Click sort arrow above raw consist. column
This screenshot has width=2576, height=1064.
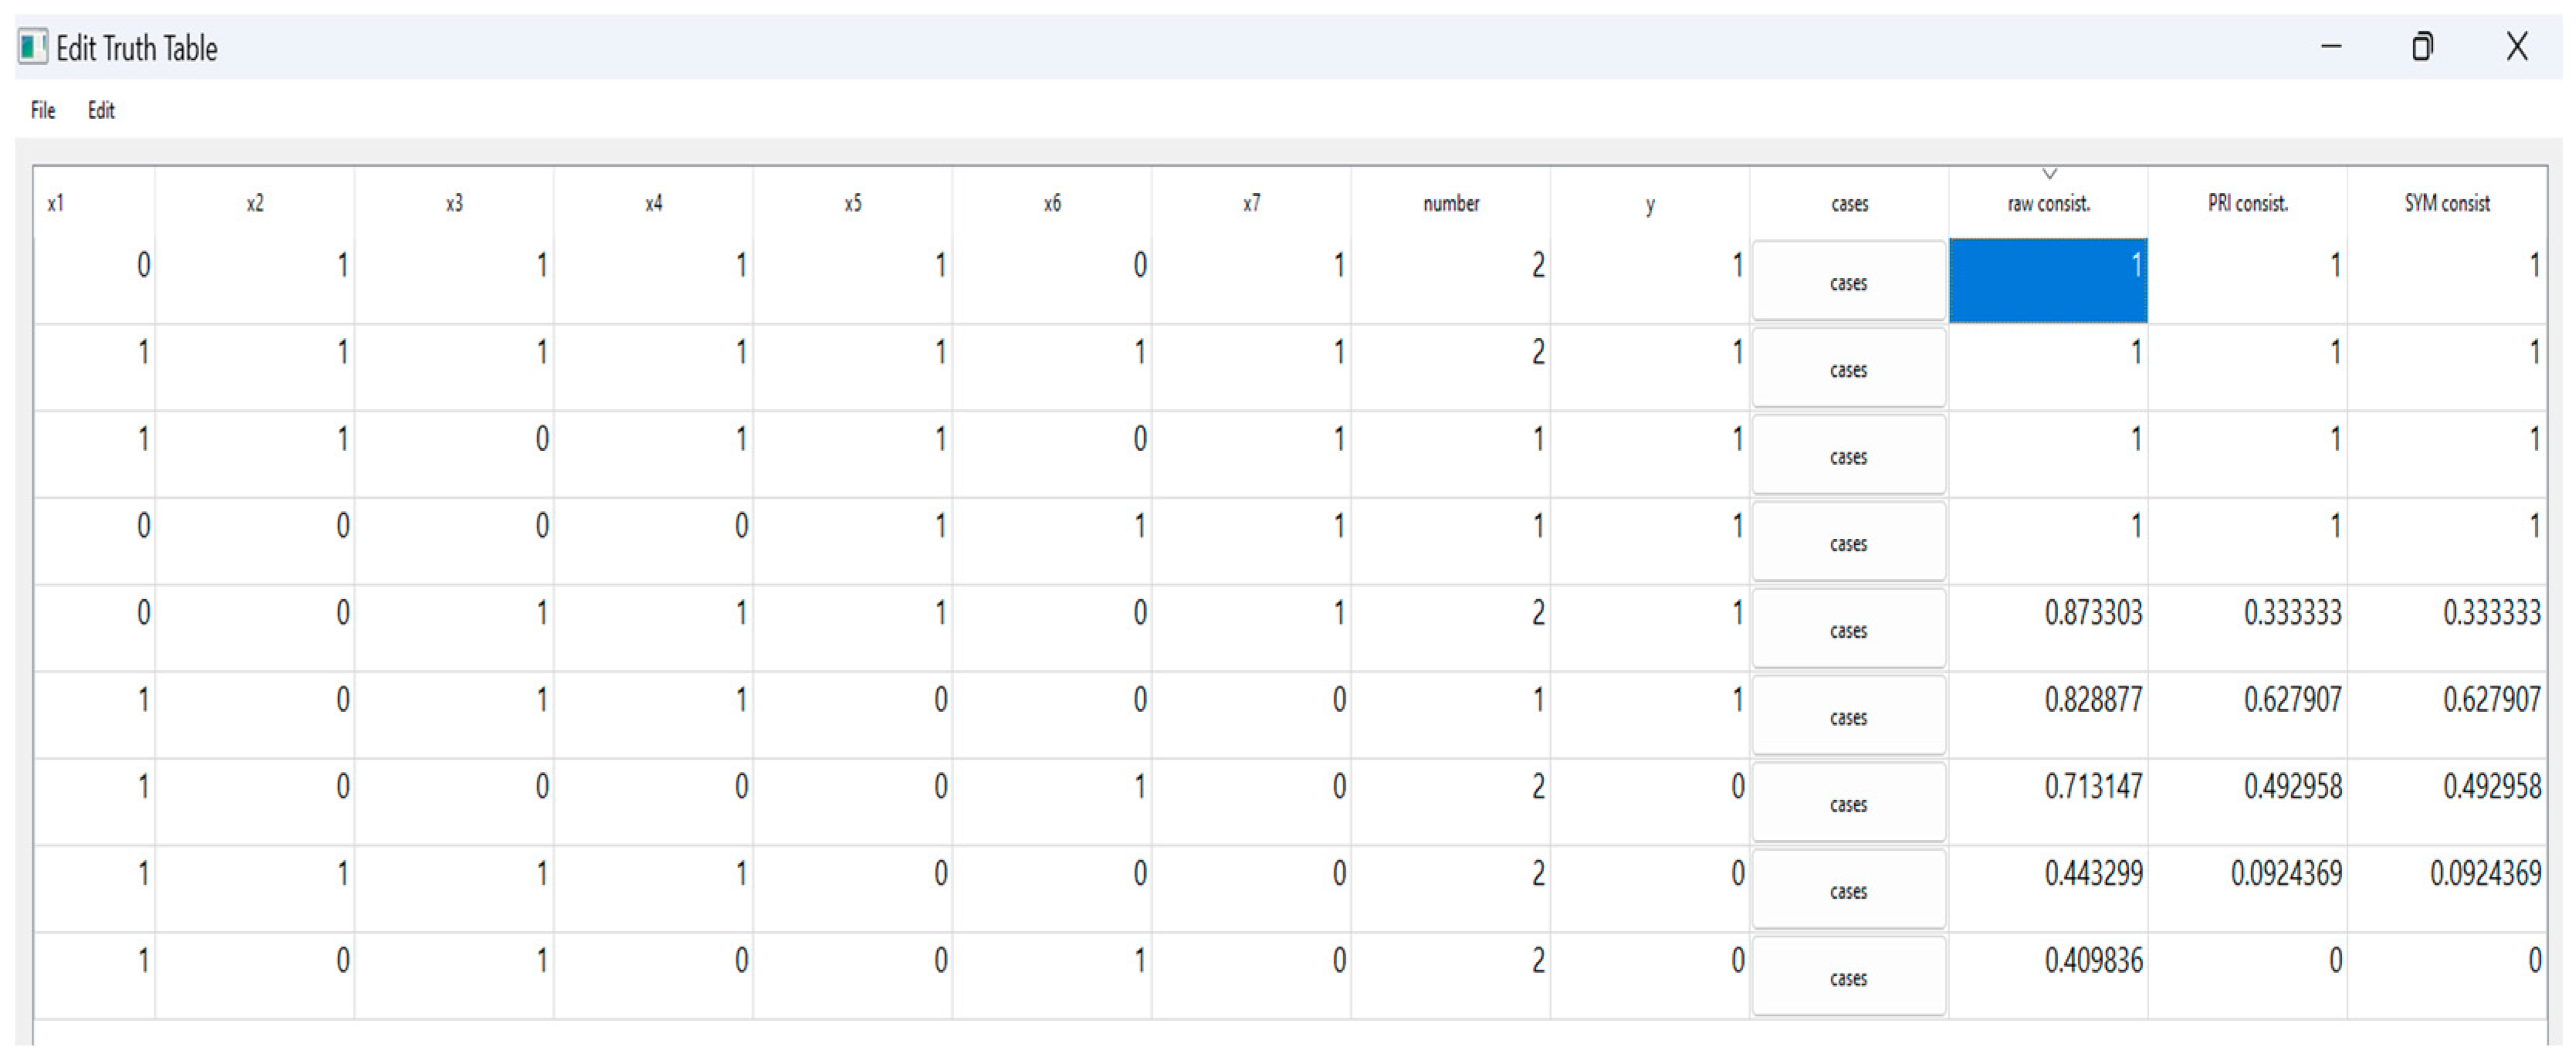pos(2049,175)
